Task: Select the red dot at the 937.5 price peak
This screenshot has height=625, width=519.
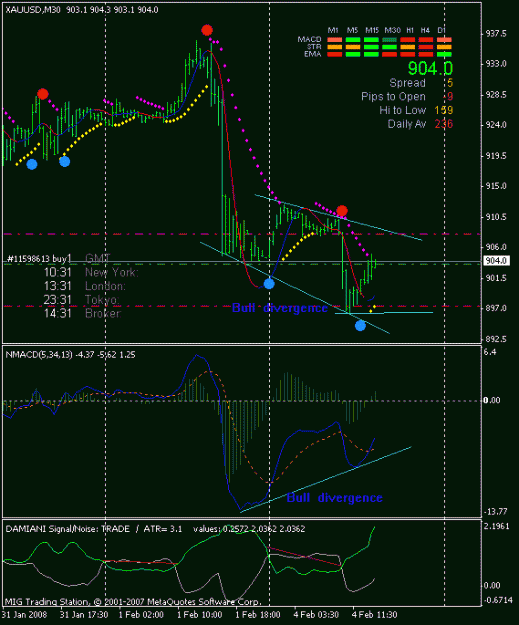Action: 207,30
